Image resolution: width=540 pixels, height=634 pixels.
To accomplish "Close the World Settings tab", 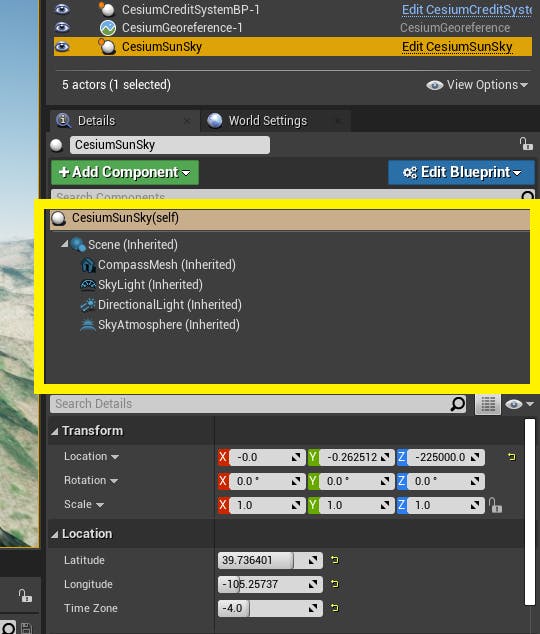I will (339, 120).
